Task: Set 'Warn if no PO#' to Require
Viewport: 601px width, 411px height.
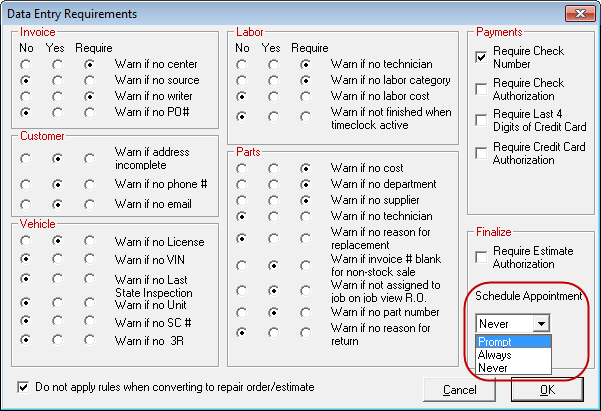Action: (x=91, y=113)
